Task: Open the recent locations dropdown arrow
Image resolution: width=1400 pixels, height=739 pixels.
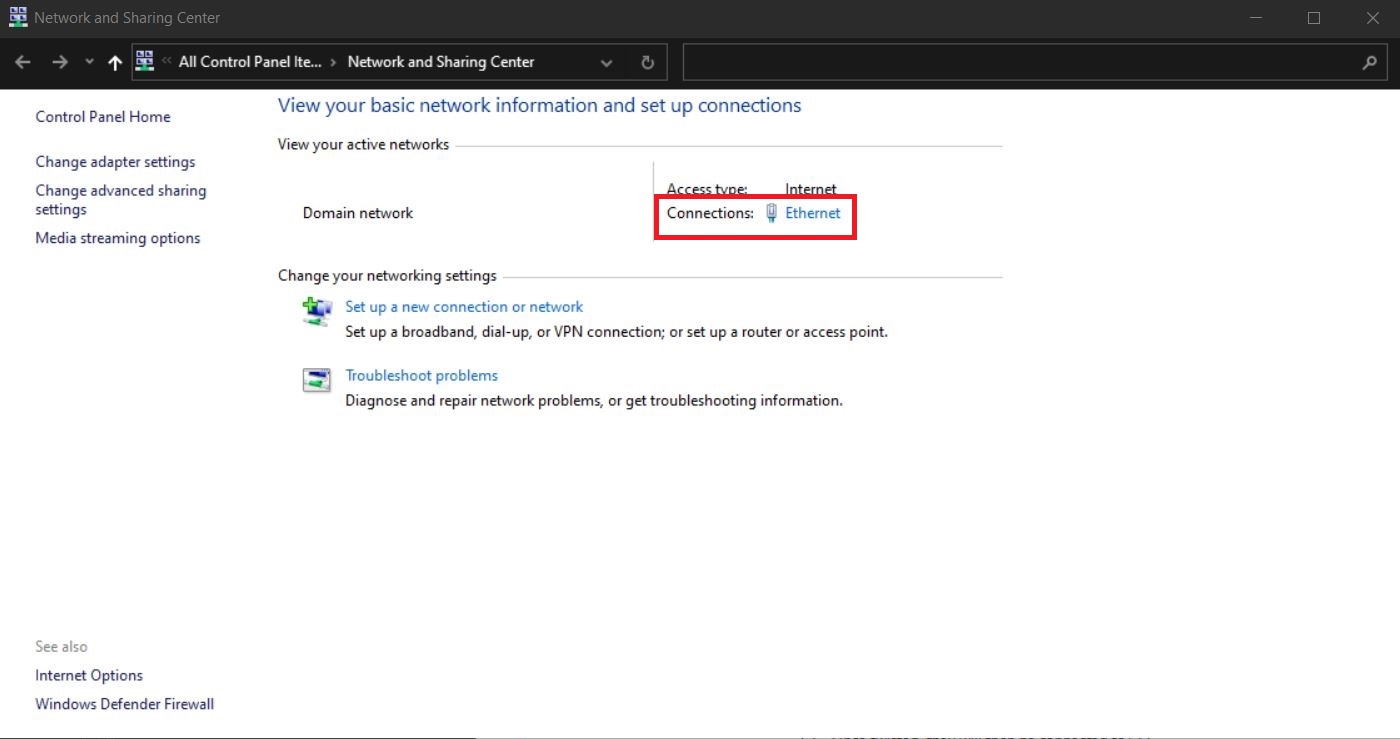Action: click(89, 62)
